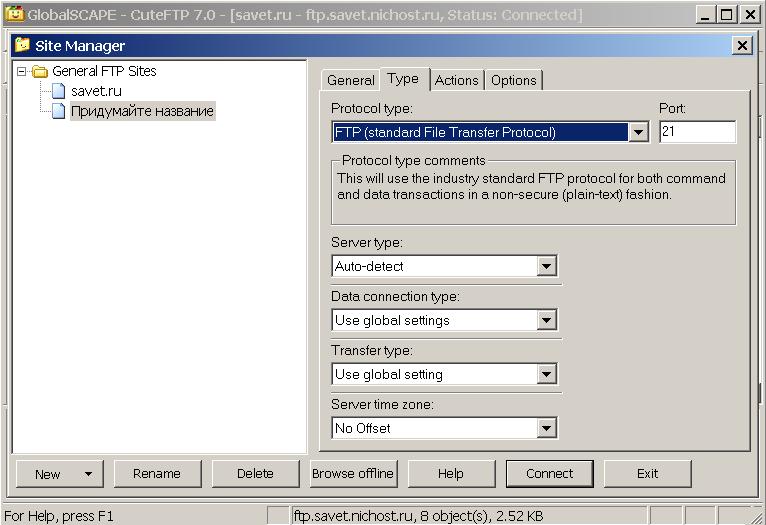766x525 pixels.
Task: Open the Transfer type dropdown
Action: (546, 375)
